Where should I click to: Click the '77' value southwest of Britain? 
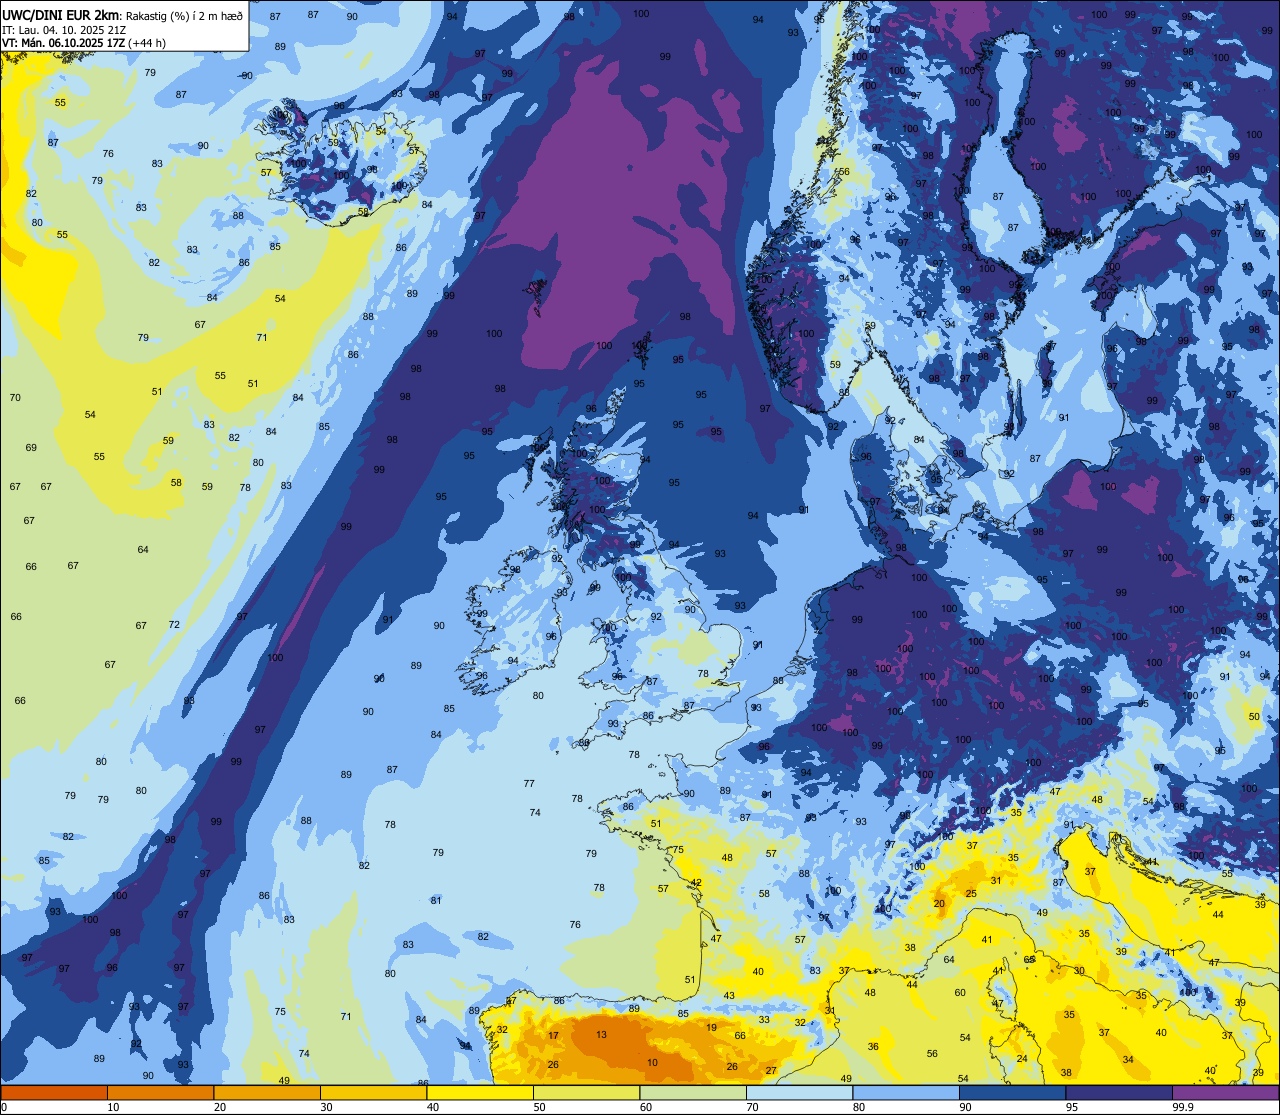point(529,784)
